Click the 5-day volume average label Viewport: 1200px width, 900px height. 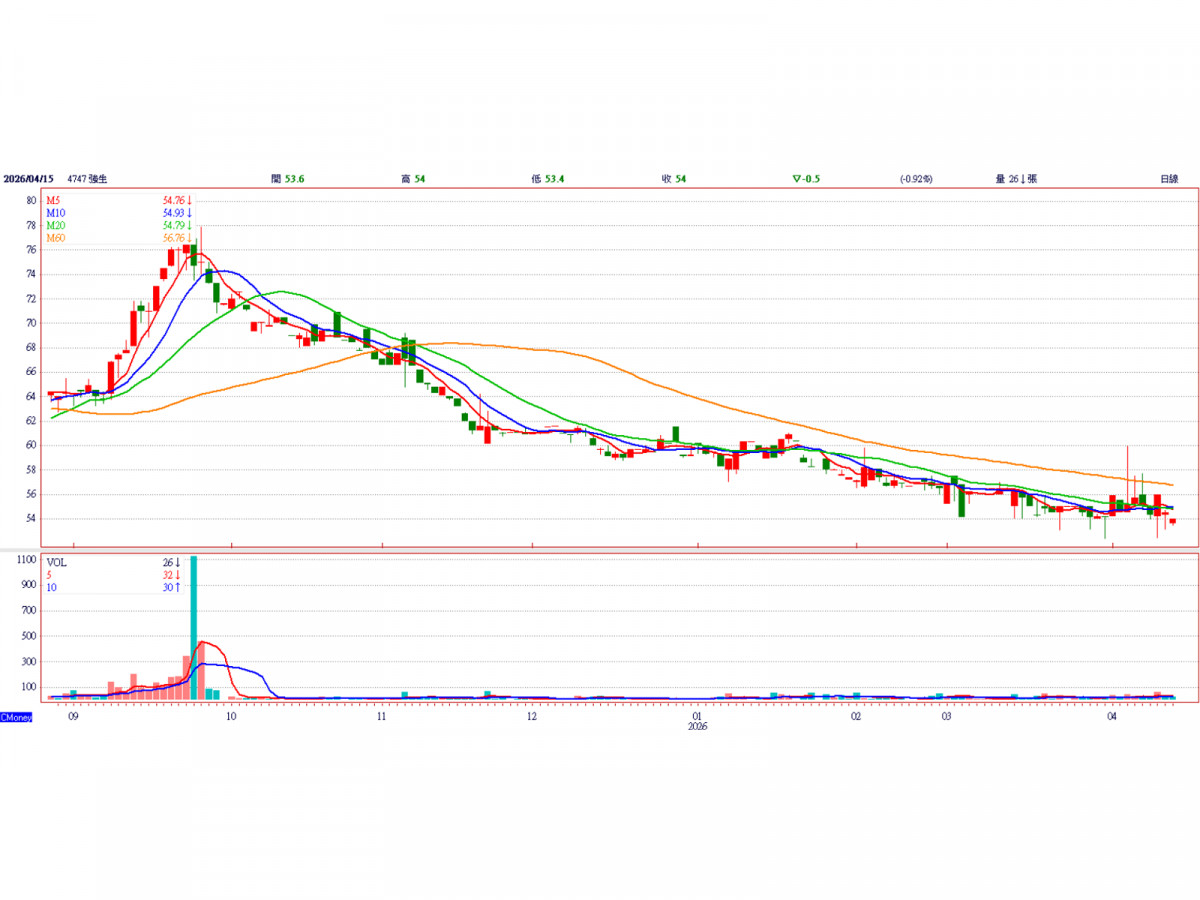coord(49,574)
